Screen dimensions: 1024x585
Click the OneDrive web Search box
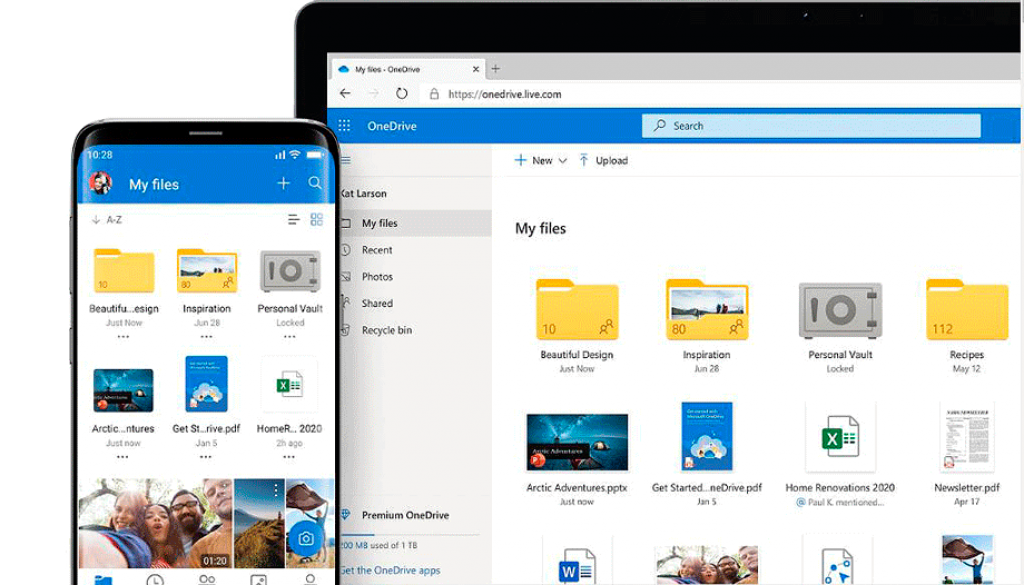click(x=811, y=125)
